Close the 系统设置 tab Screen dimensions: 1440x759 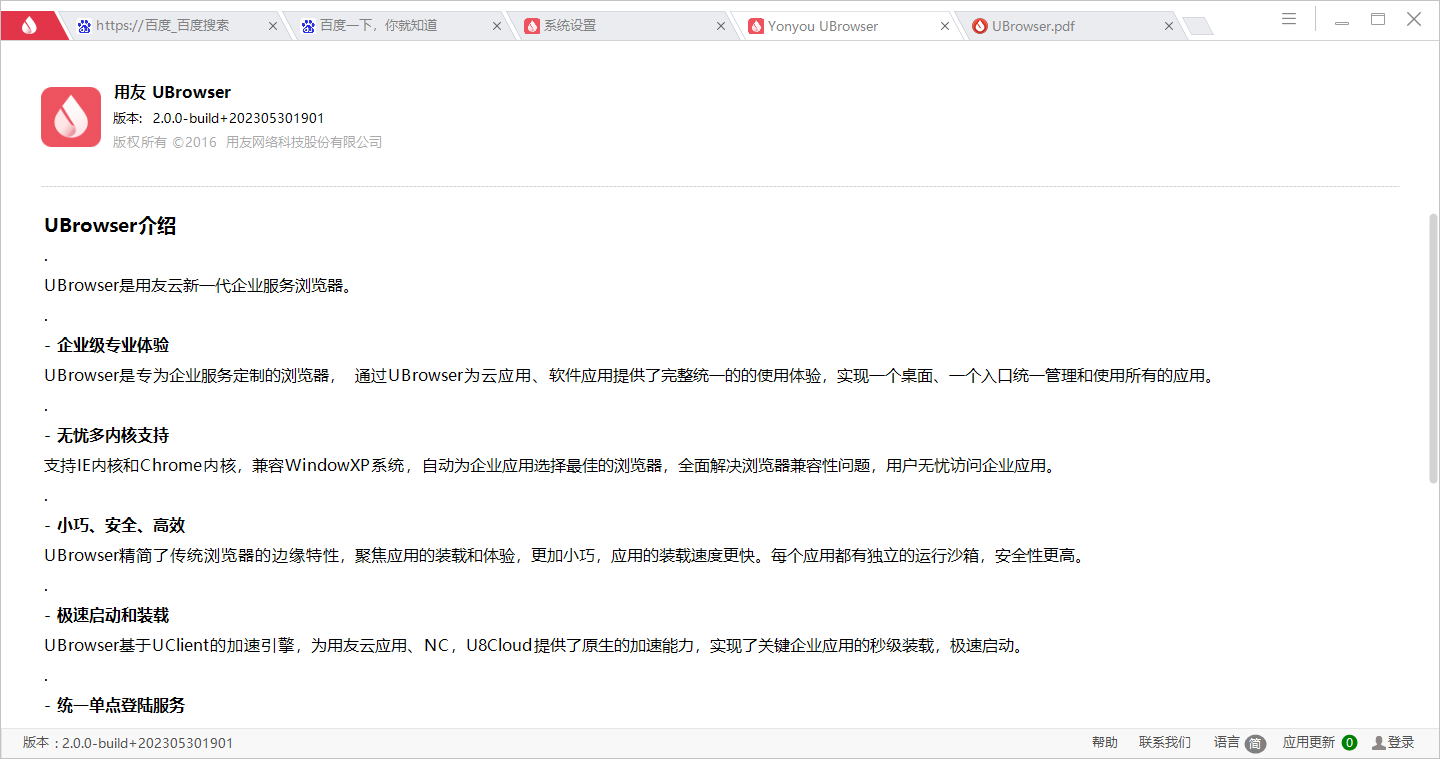[x=720, y=26]
